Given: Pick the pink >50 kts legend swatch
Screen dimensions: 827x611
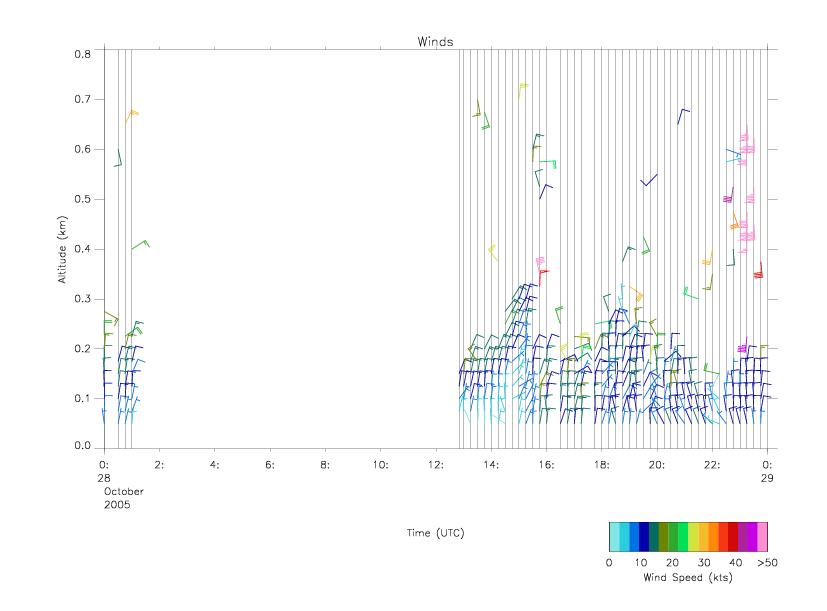Looking at the screenshot, I should tap(763, 537).
